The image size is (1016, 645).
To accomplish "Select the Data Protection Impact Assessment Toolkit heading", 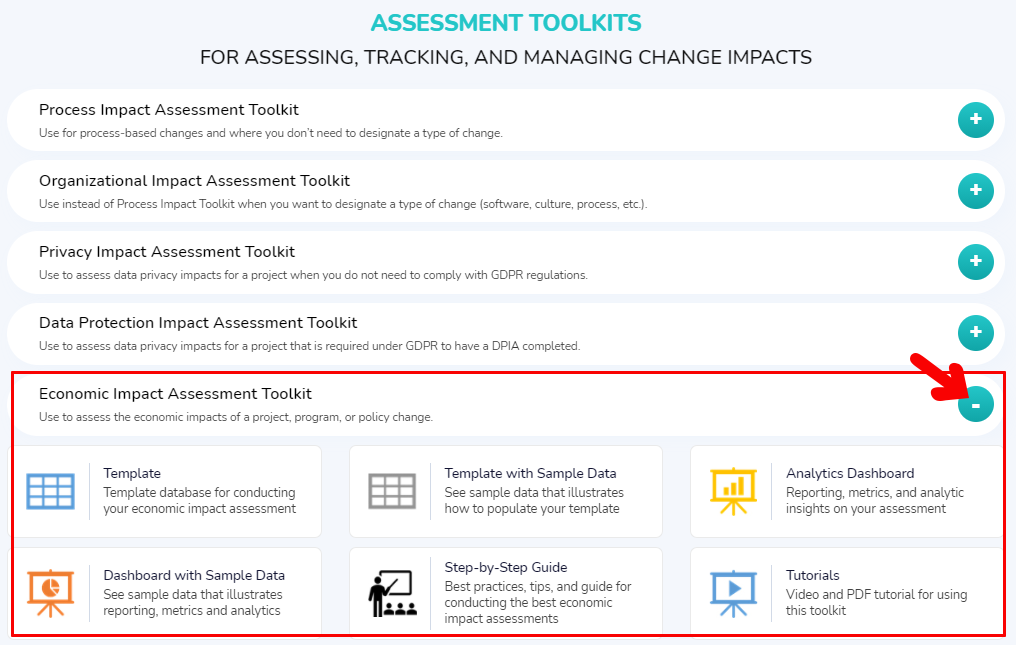I will pyautogui.click(x=198, y=323).
